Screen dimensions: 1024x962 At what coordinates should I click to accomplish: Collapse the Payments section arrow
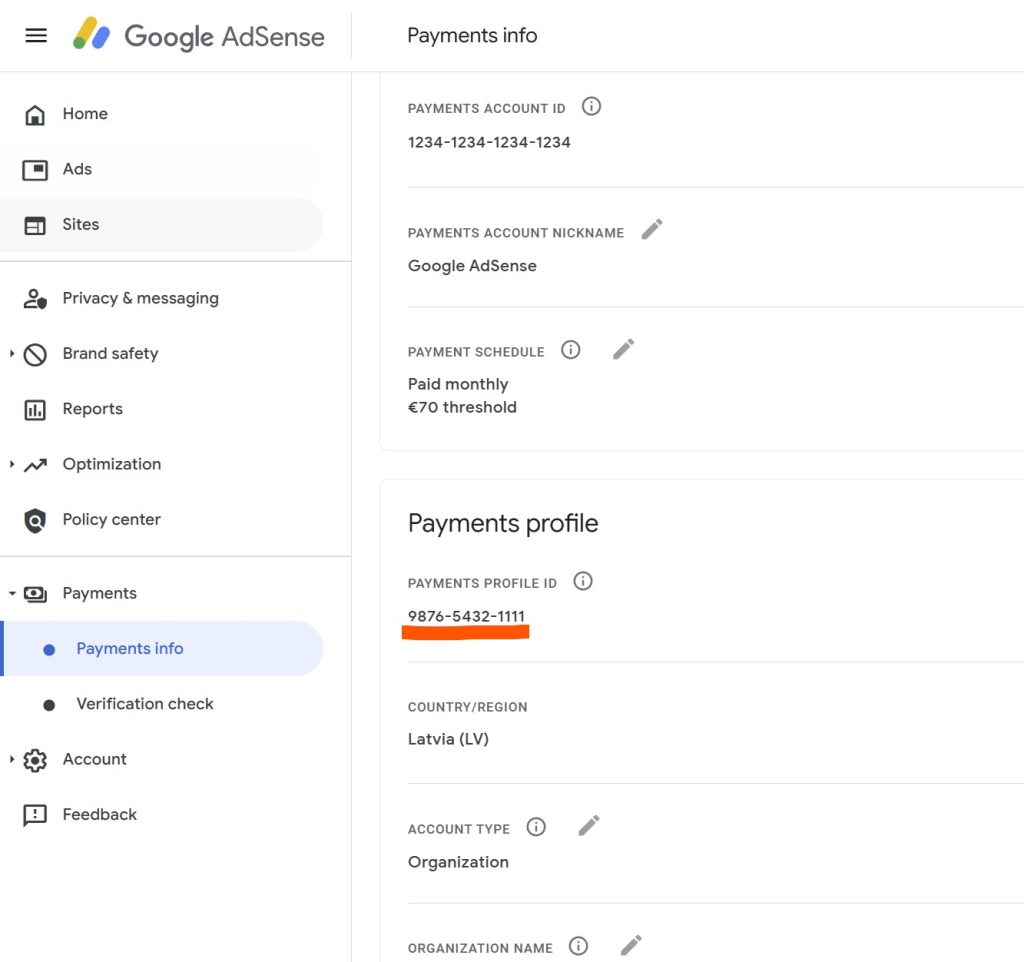(12, 593)
